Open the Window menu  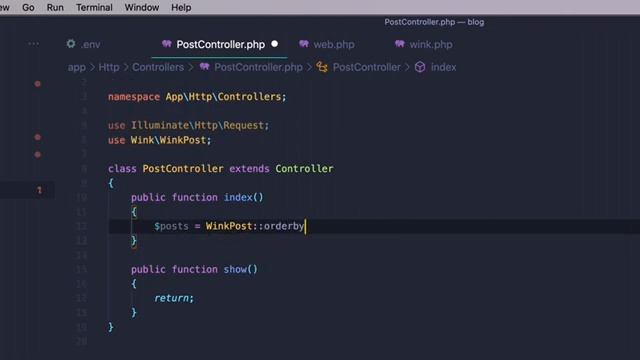(x=142, y=7)
